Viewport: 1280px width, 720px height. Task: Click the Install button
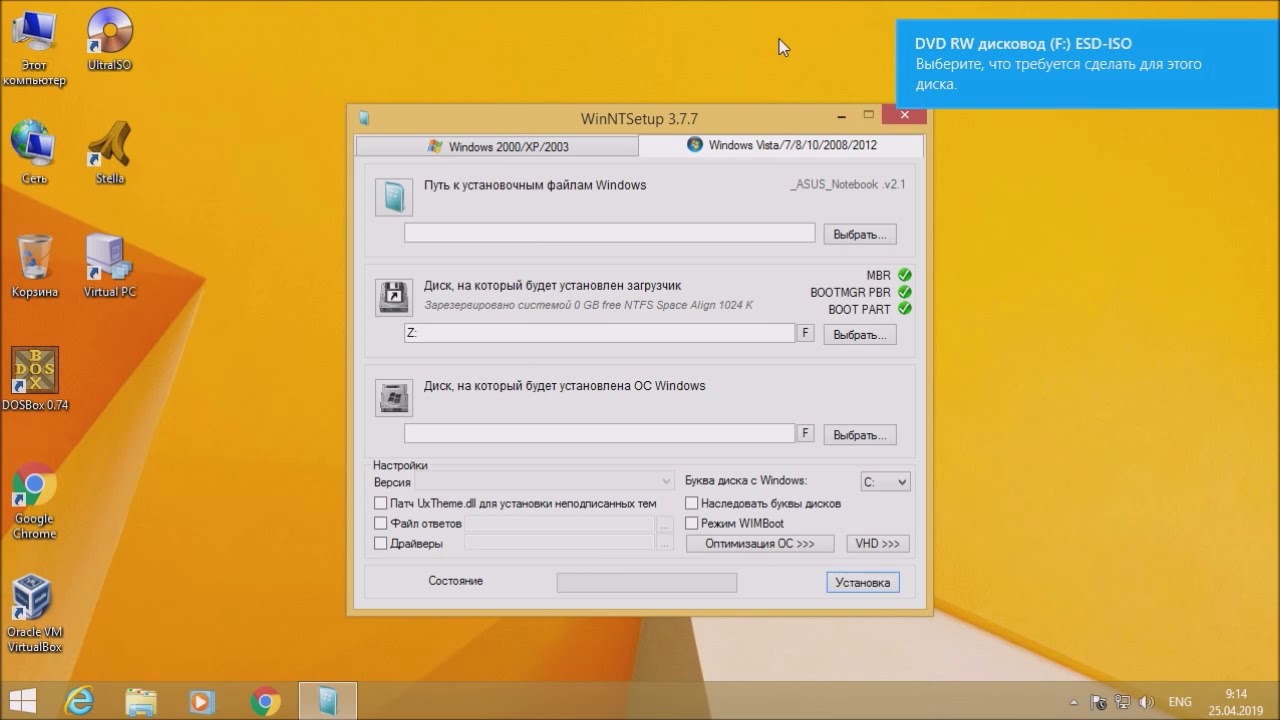click(863, 582)
